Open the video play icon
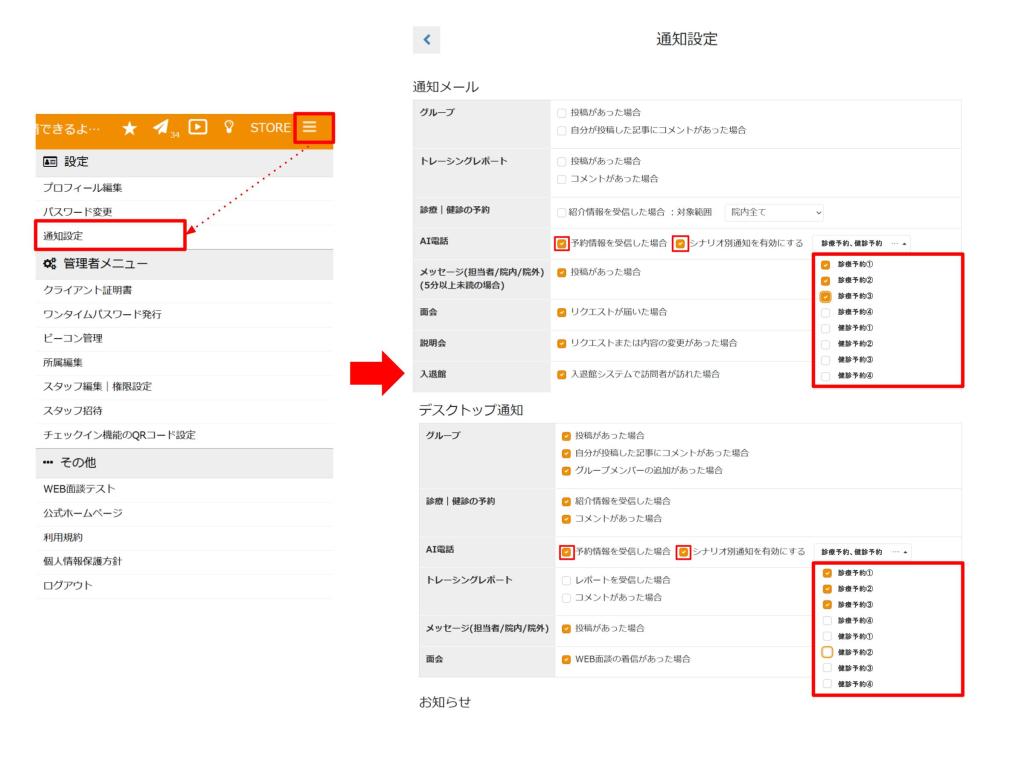 tap(198, 127)
